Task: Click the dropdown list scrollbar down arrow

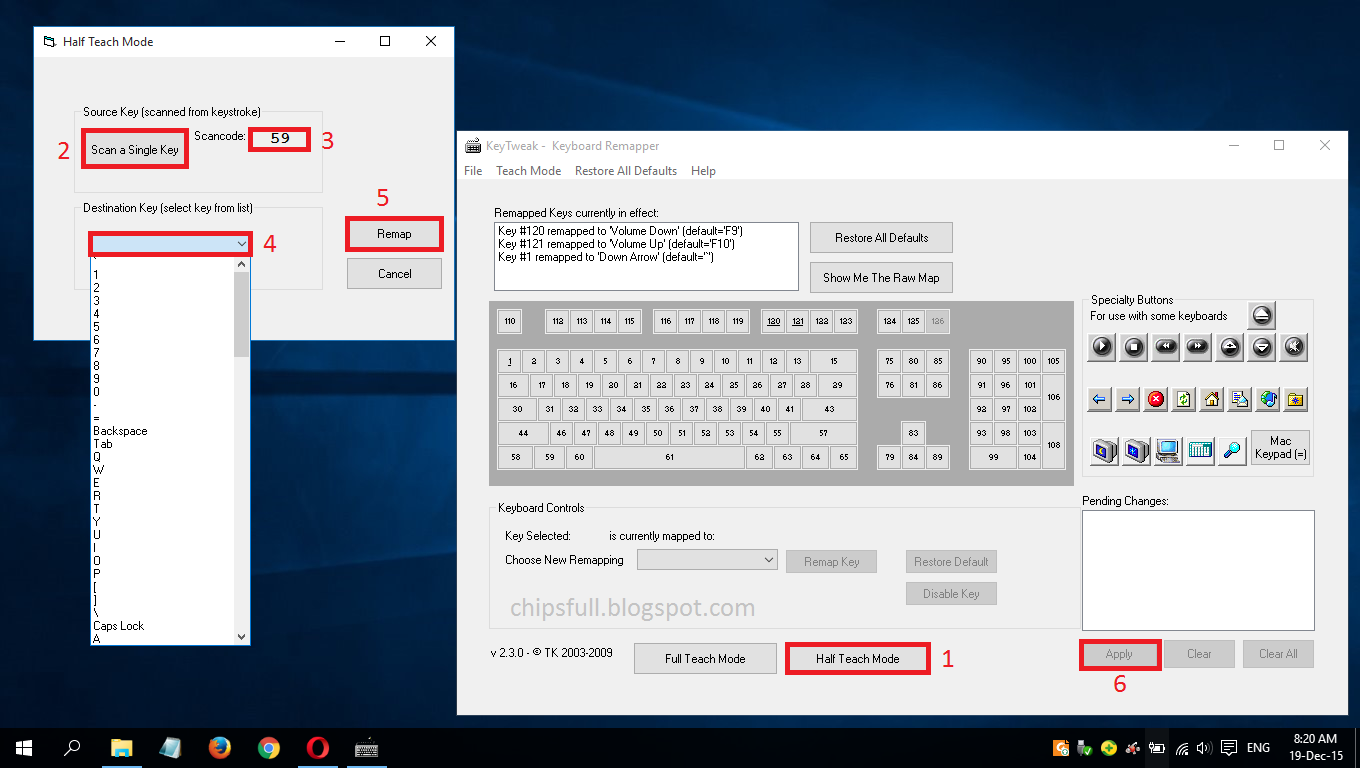Action: coord(241,636)
